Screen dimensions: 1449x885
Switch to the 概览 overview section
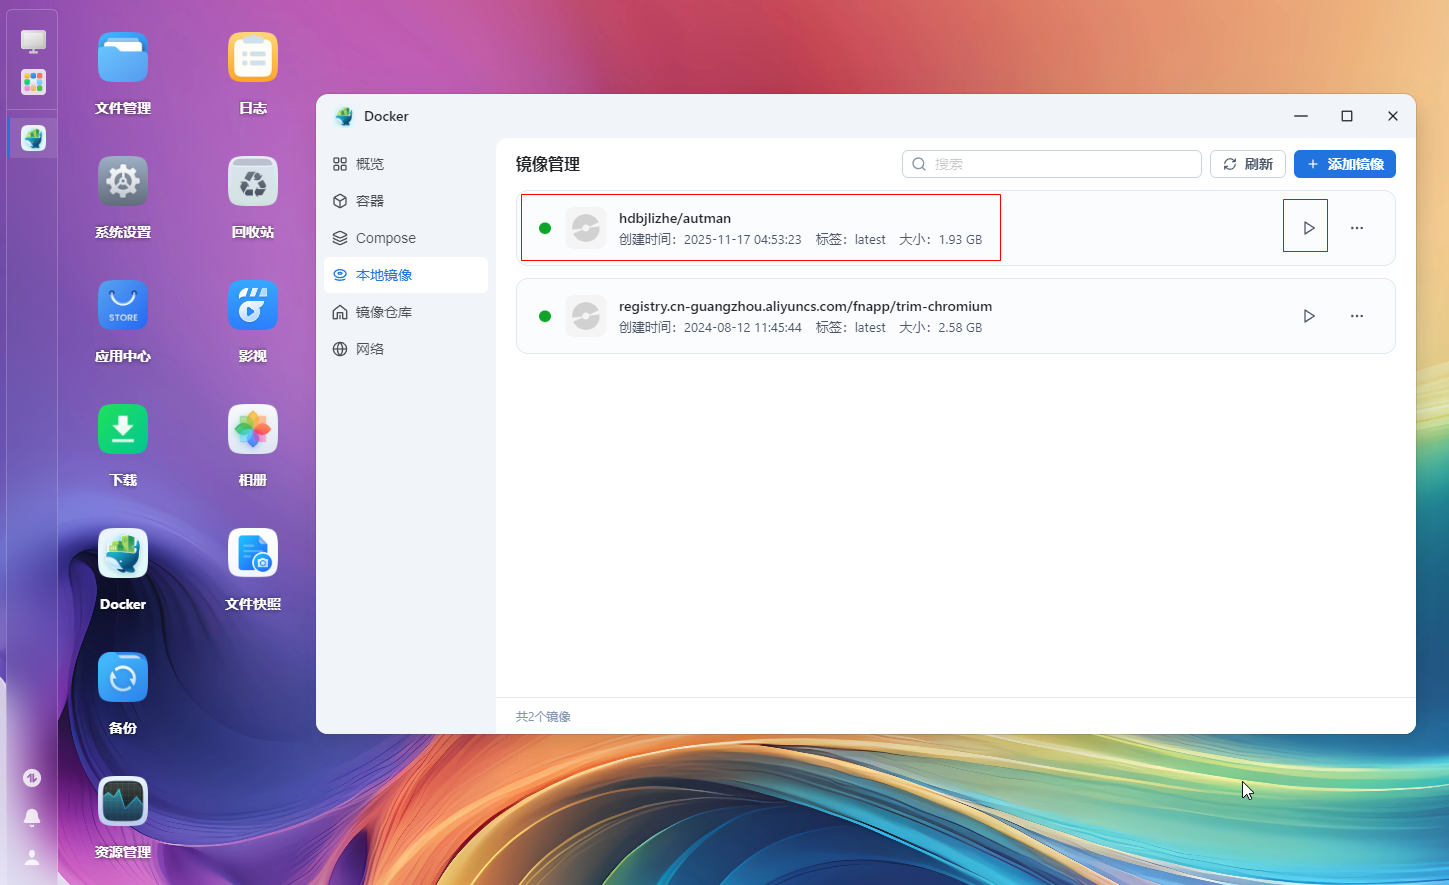click(x=370, y=164)
